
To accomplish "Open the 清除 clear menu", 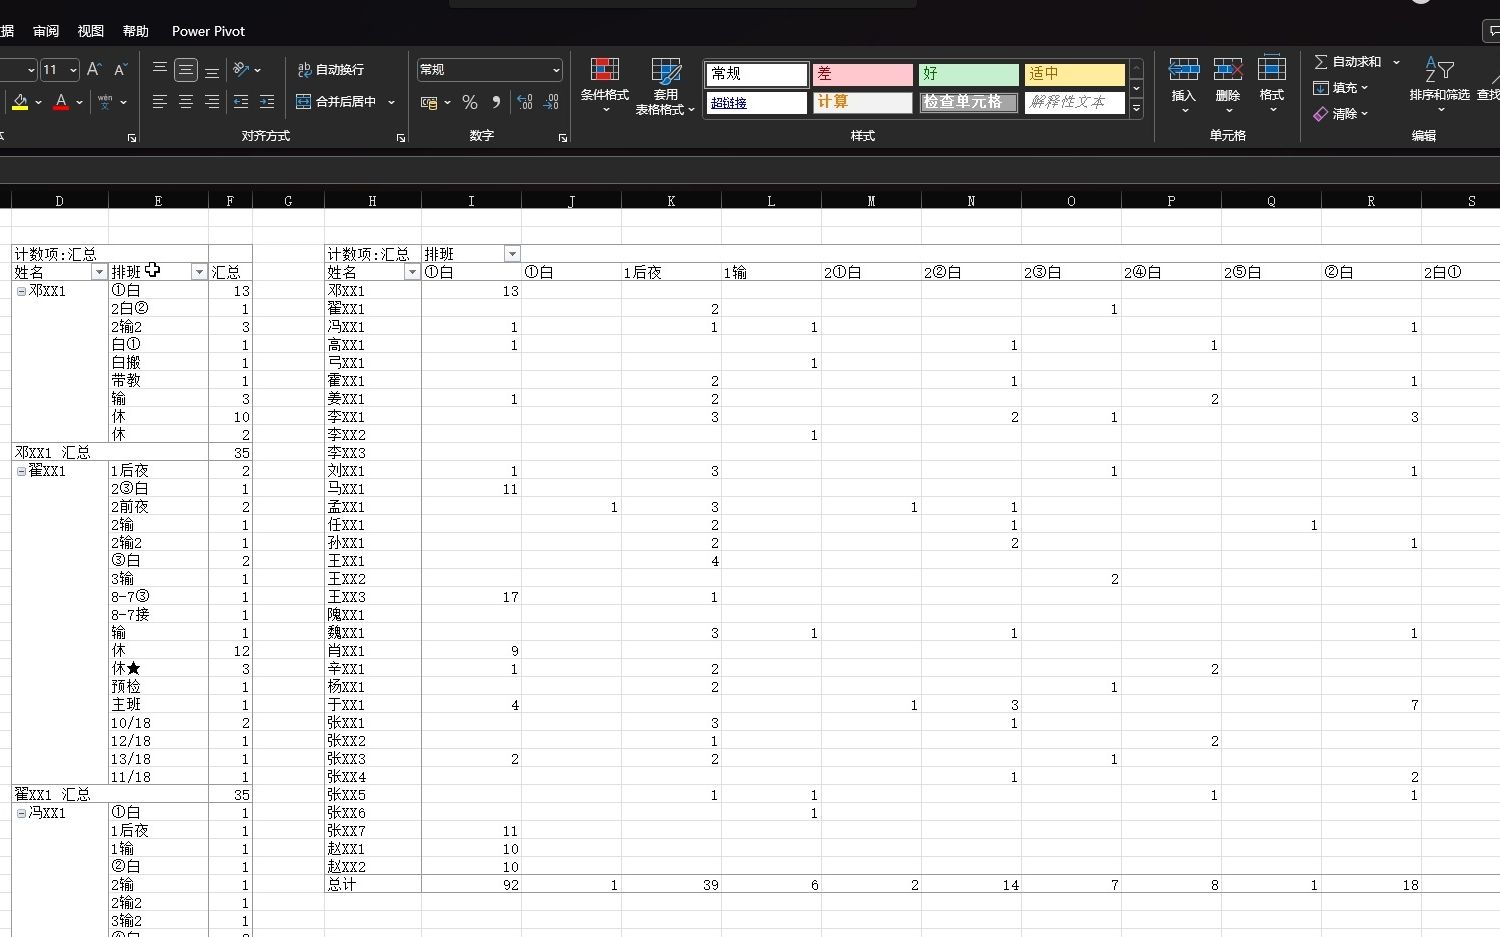I will pos(1341,114).
